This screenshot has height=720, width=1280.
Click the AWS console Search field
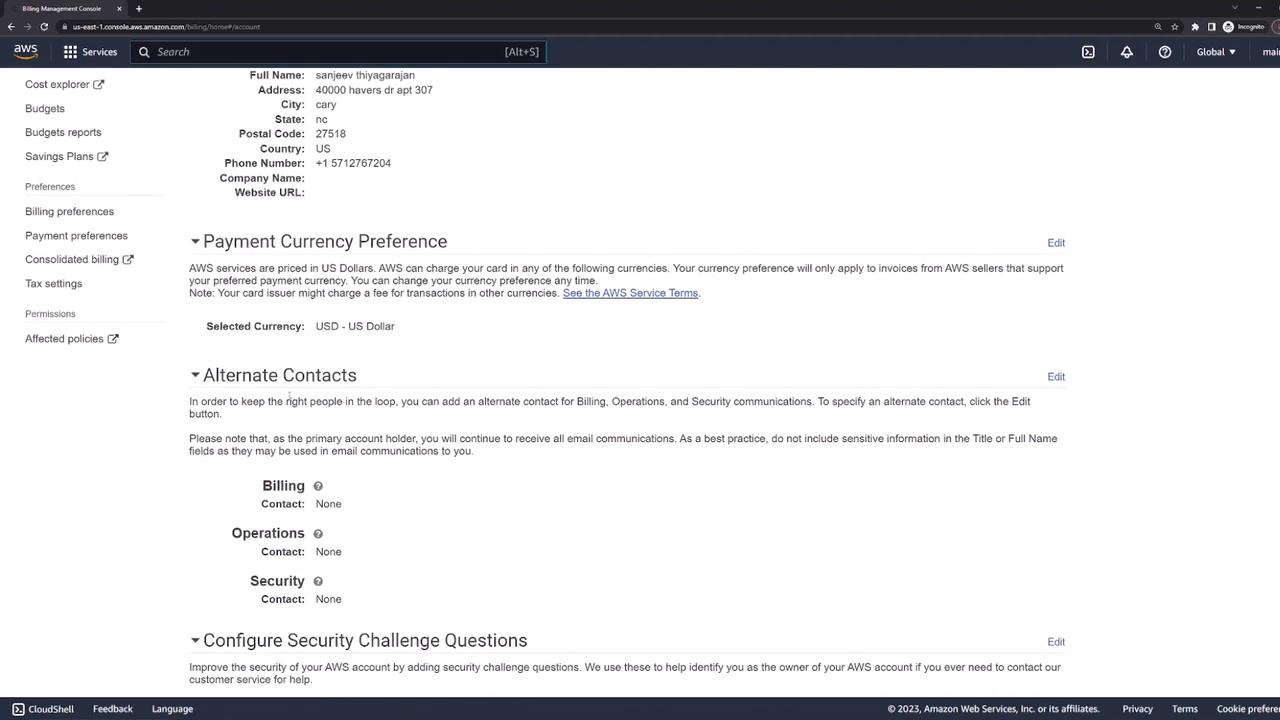point(339,52)
